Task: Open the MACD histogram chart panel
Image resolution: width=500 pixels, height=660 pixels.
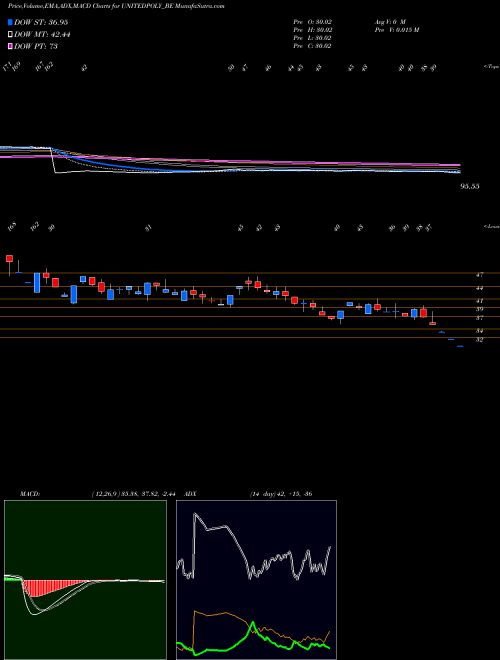Action: pyautogui.click(x=85, y=580)
